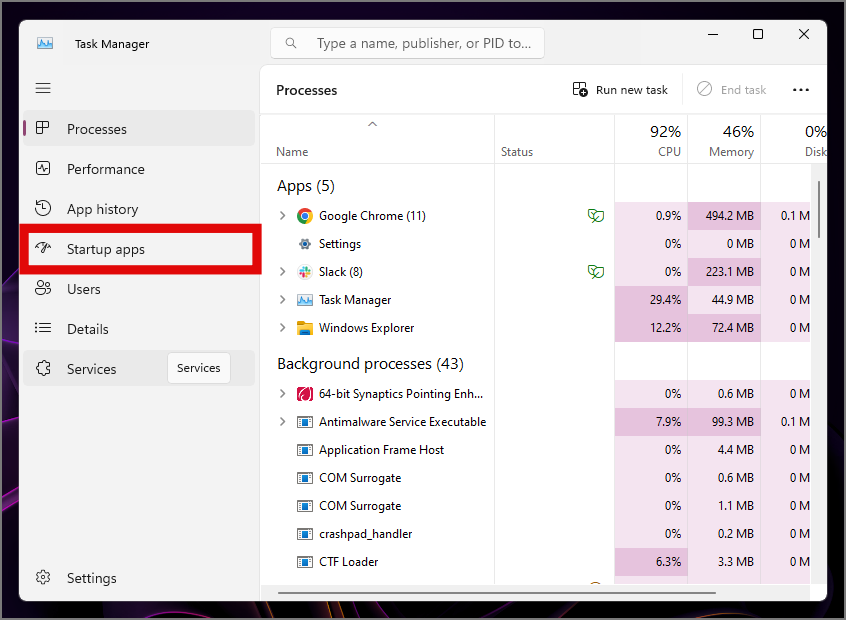Select the 'Application Frame Host' process name
The image size is (846, 620).
381,450
